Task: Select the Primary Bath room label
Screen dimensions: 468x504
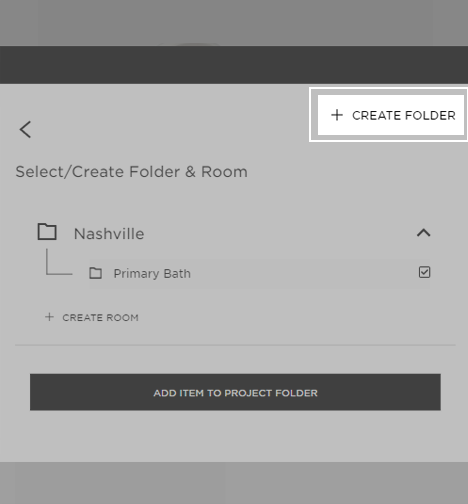Action: click(x=152, y=274)
